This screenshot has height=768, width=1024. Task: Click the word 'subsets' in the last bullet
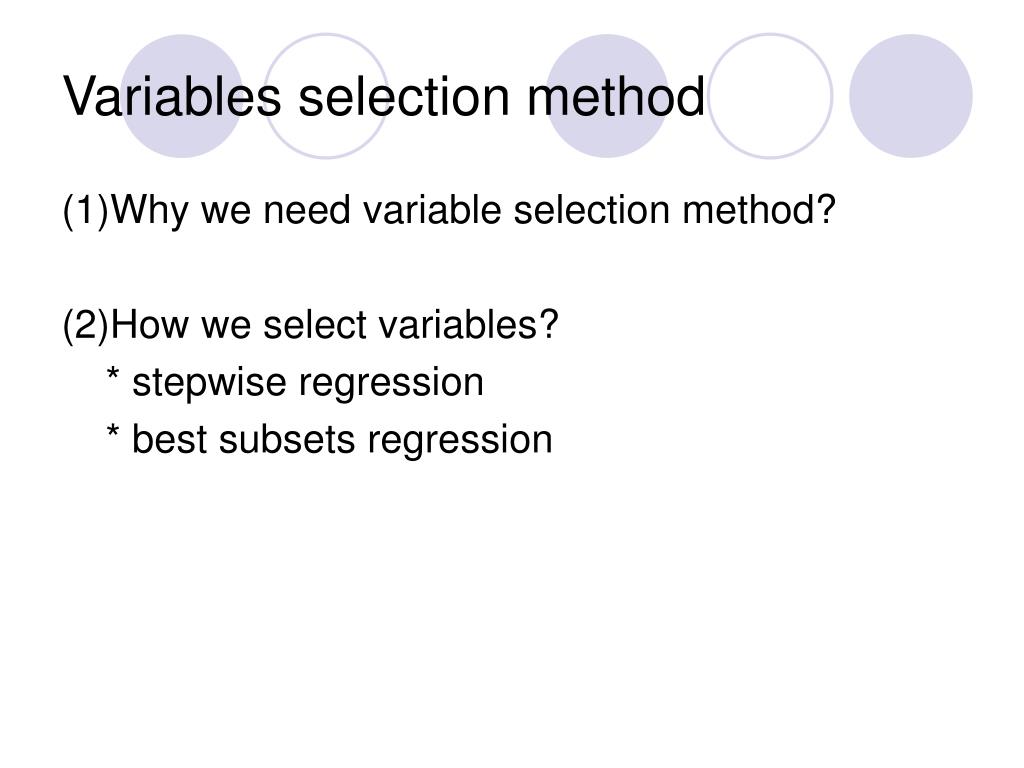click(x=287, y=440)
